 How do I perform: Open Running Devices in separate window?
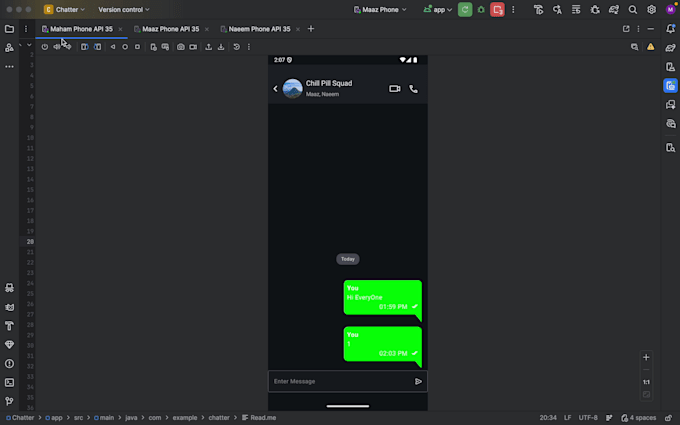point(626,29)
